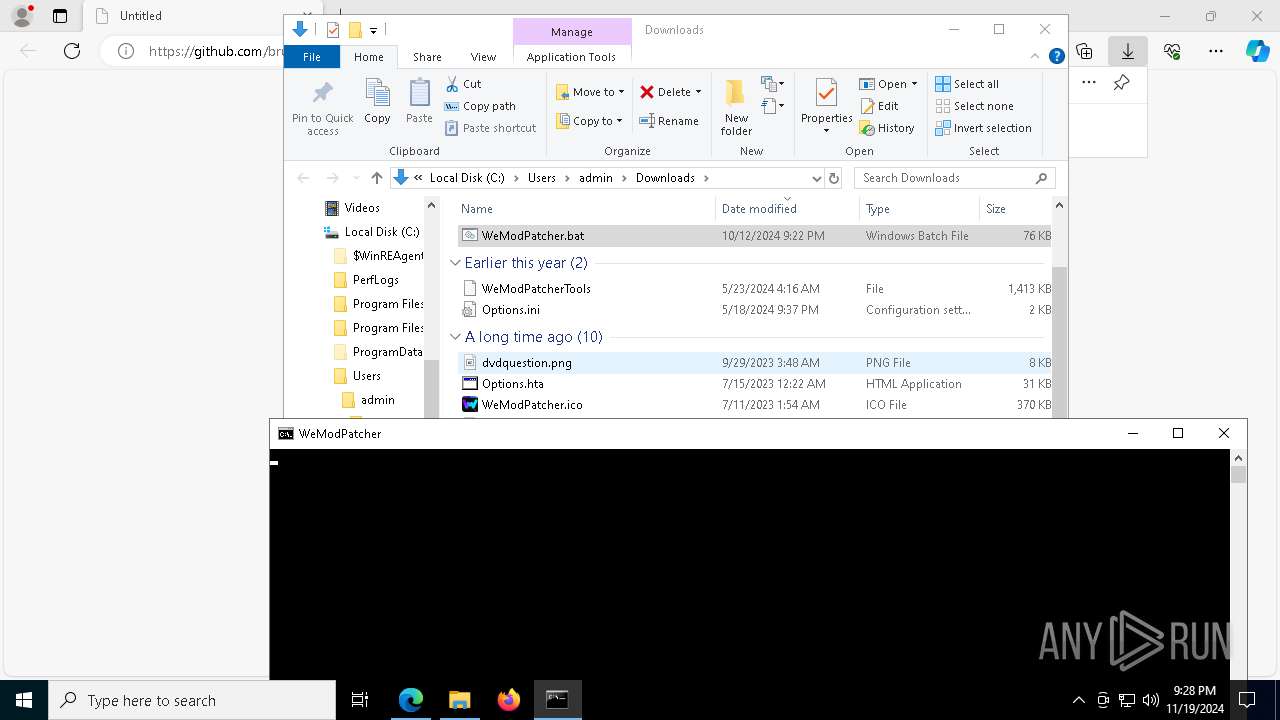
Task: Click Edit in Open group
Action: click(x=879, y=106)
